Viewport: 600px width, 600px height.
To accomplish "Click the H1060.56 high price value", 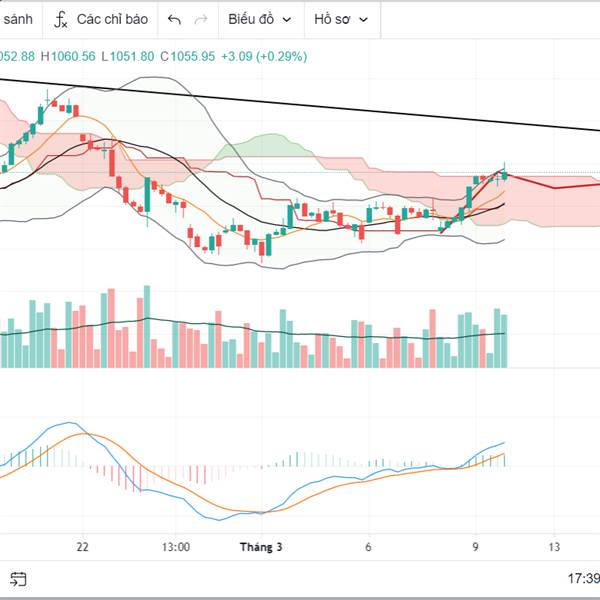I will point(68,56).
